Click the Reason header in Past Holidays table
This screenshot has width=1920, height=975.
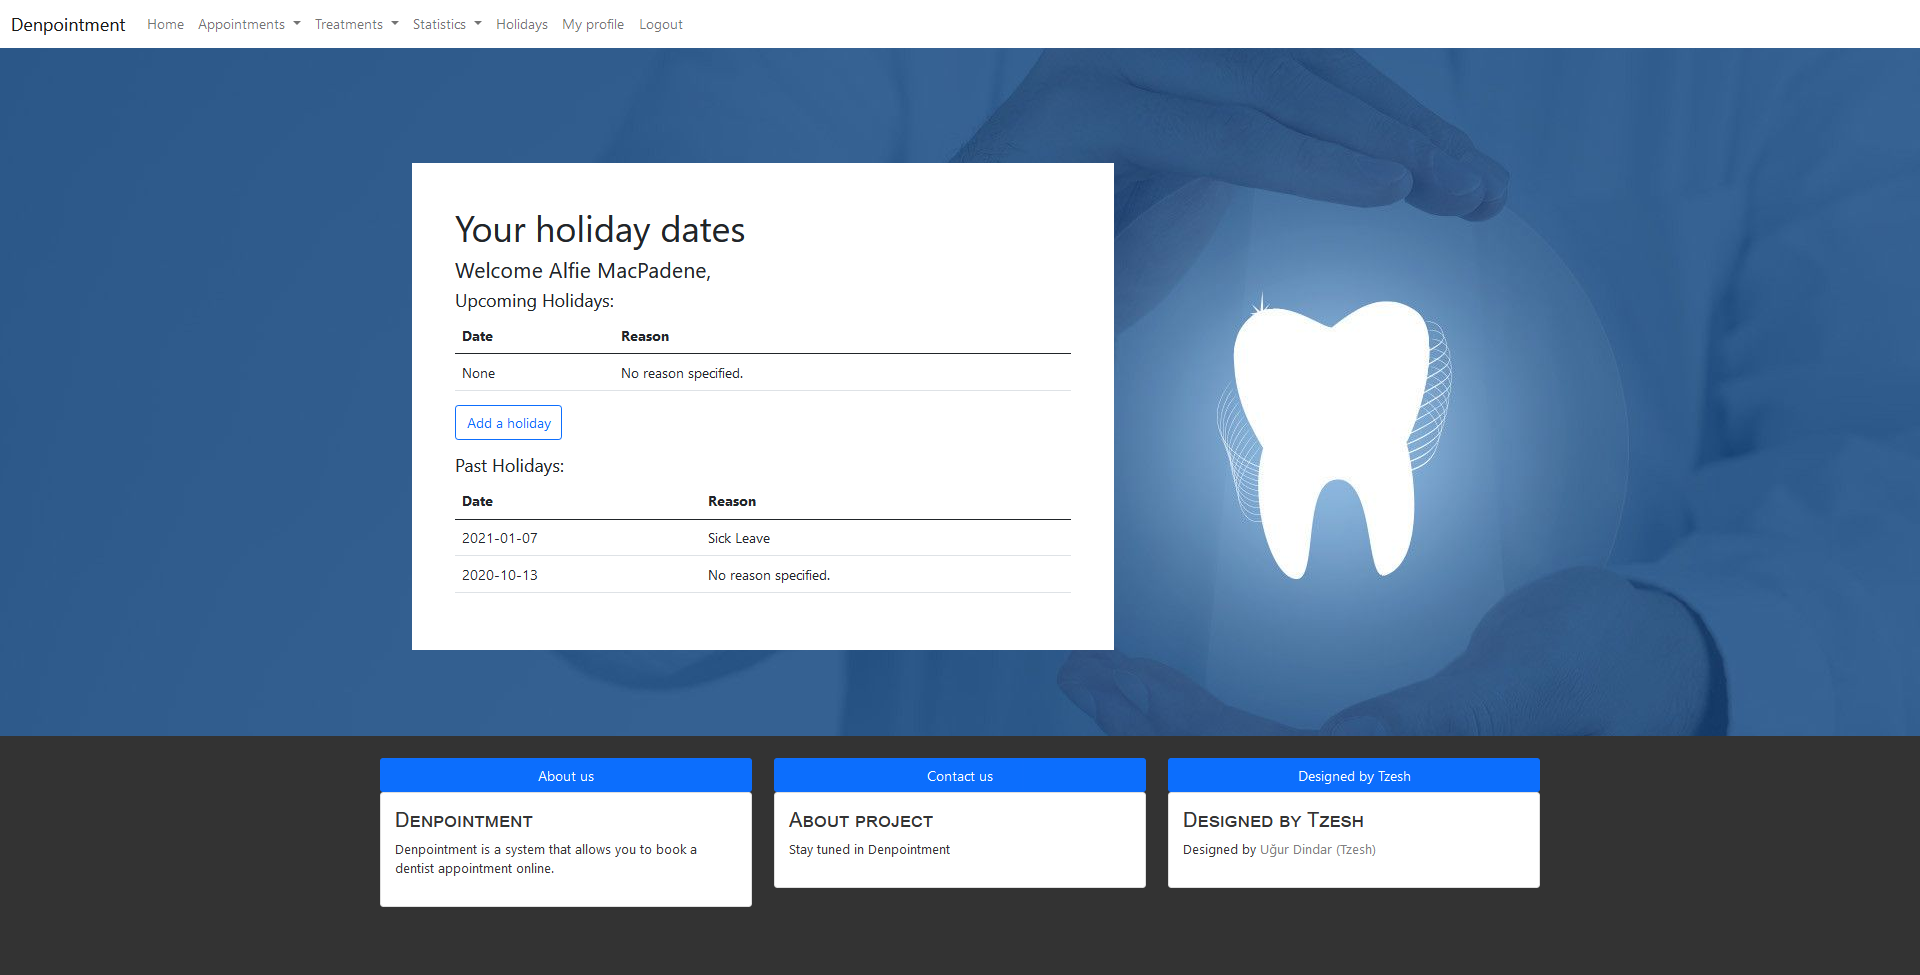point(732,501)
